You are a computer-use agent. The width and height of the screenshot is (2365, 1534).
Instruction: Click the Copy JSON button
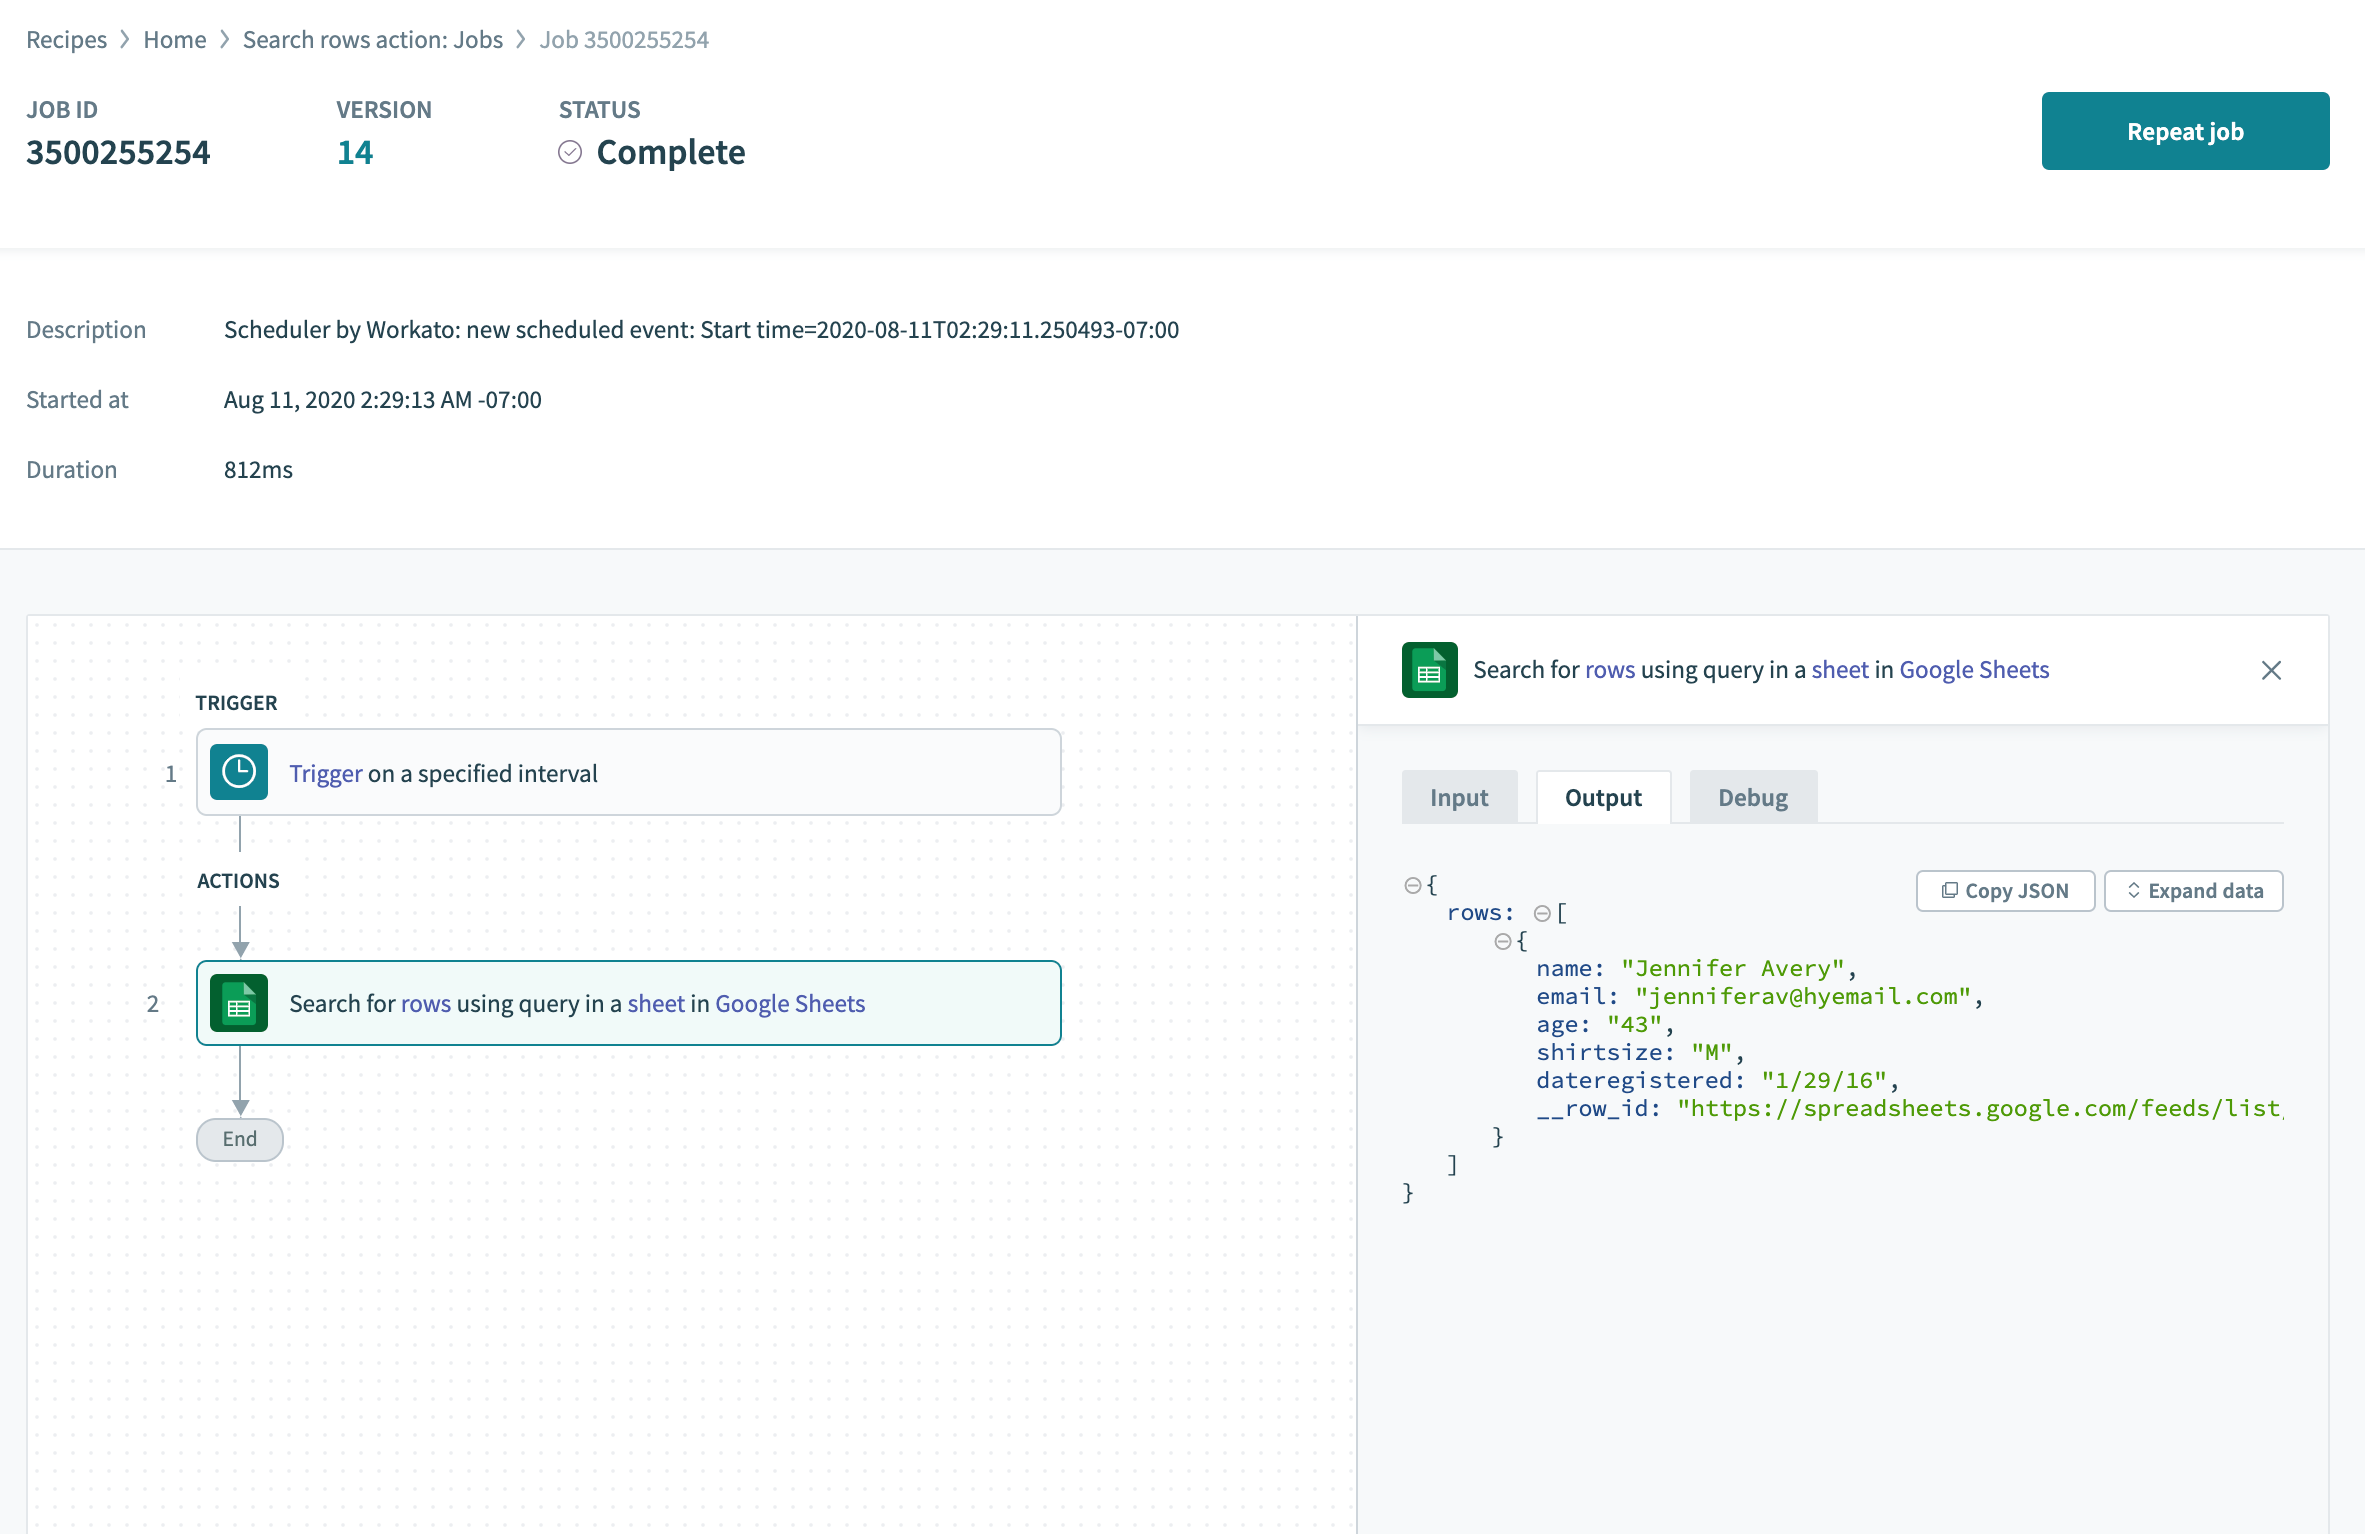(x=2005, y=891)
